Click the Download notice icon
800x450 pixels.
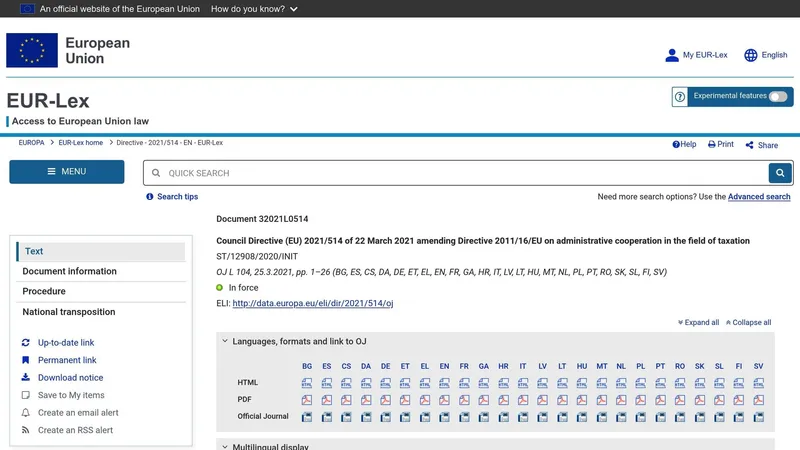click(x=26, y=378)
